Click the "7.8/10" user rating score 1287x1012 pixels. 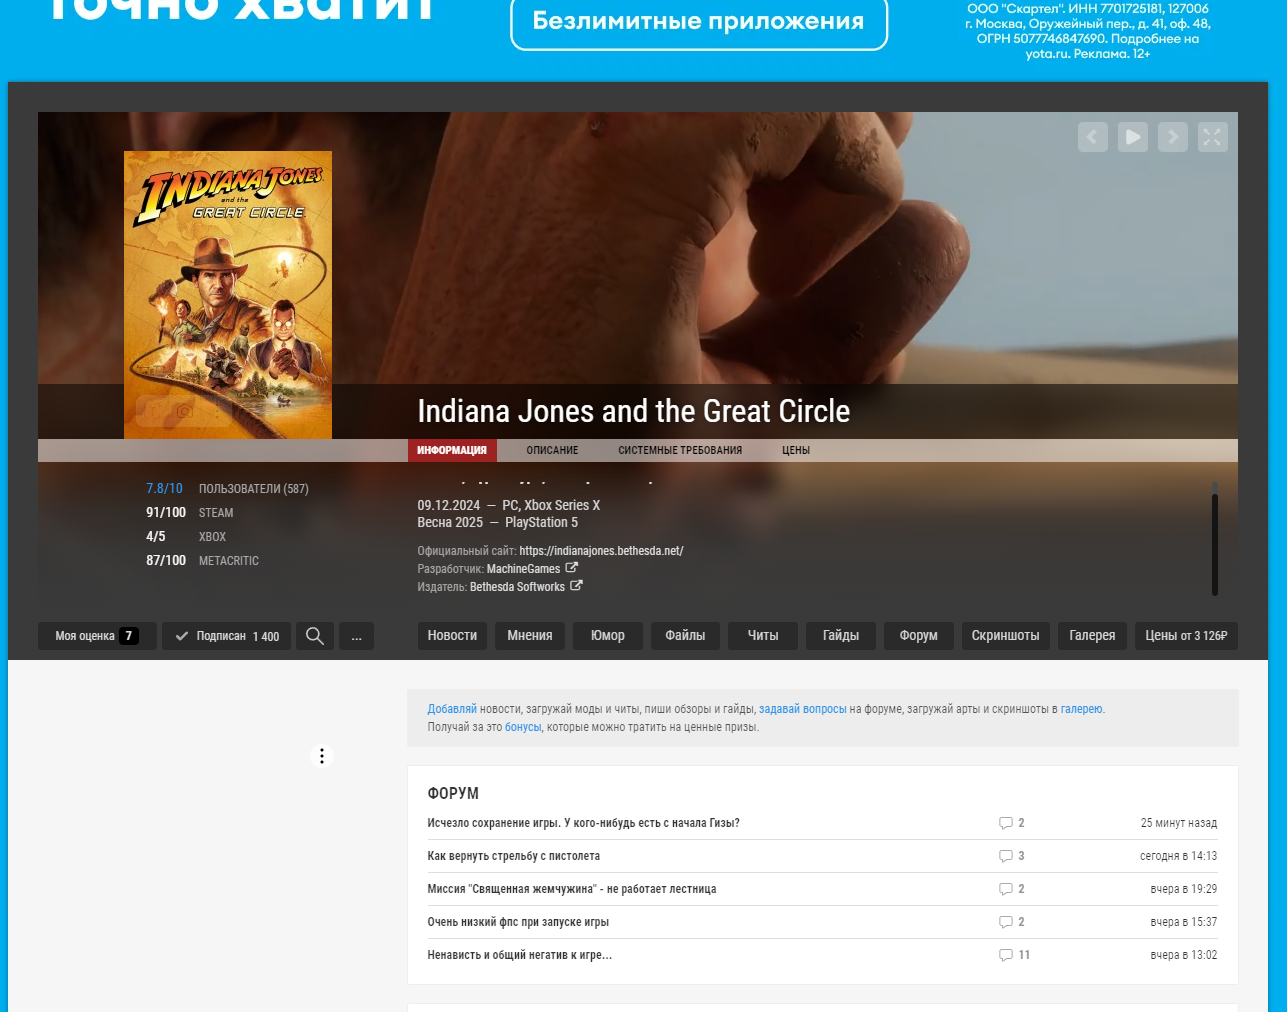(x=164, y=489)
